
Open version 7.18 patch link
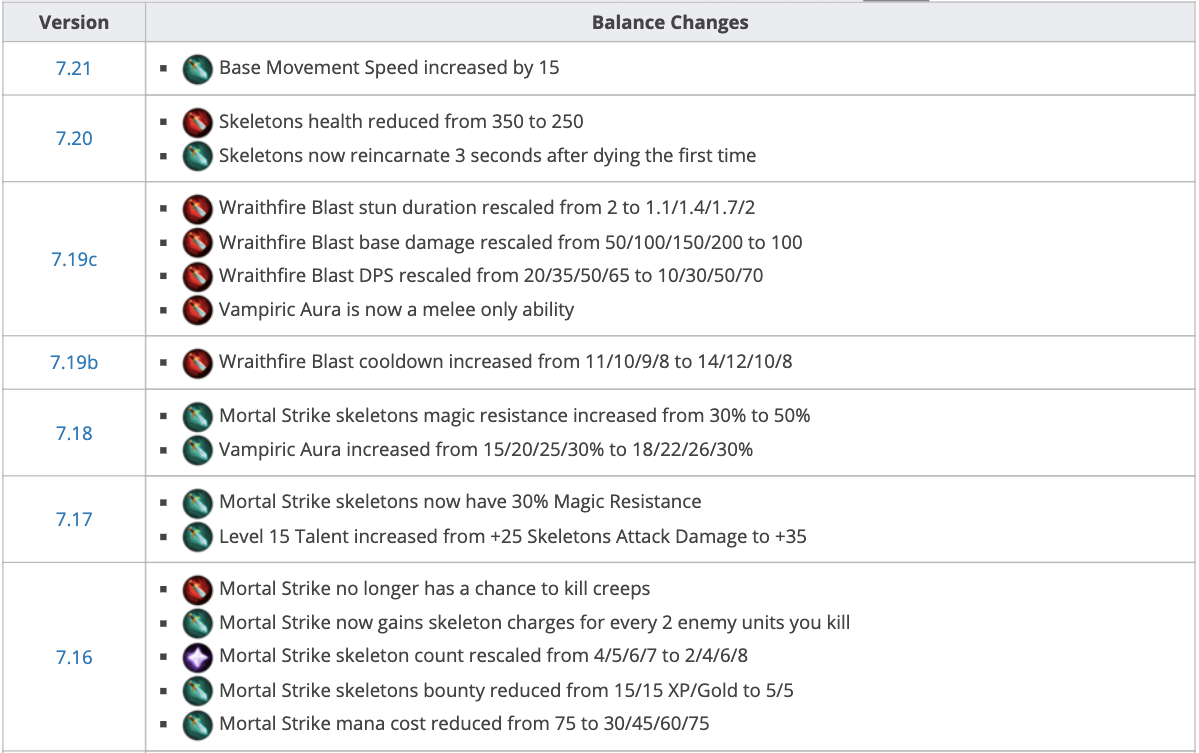click(73, 433)
